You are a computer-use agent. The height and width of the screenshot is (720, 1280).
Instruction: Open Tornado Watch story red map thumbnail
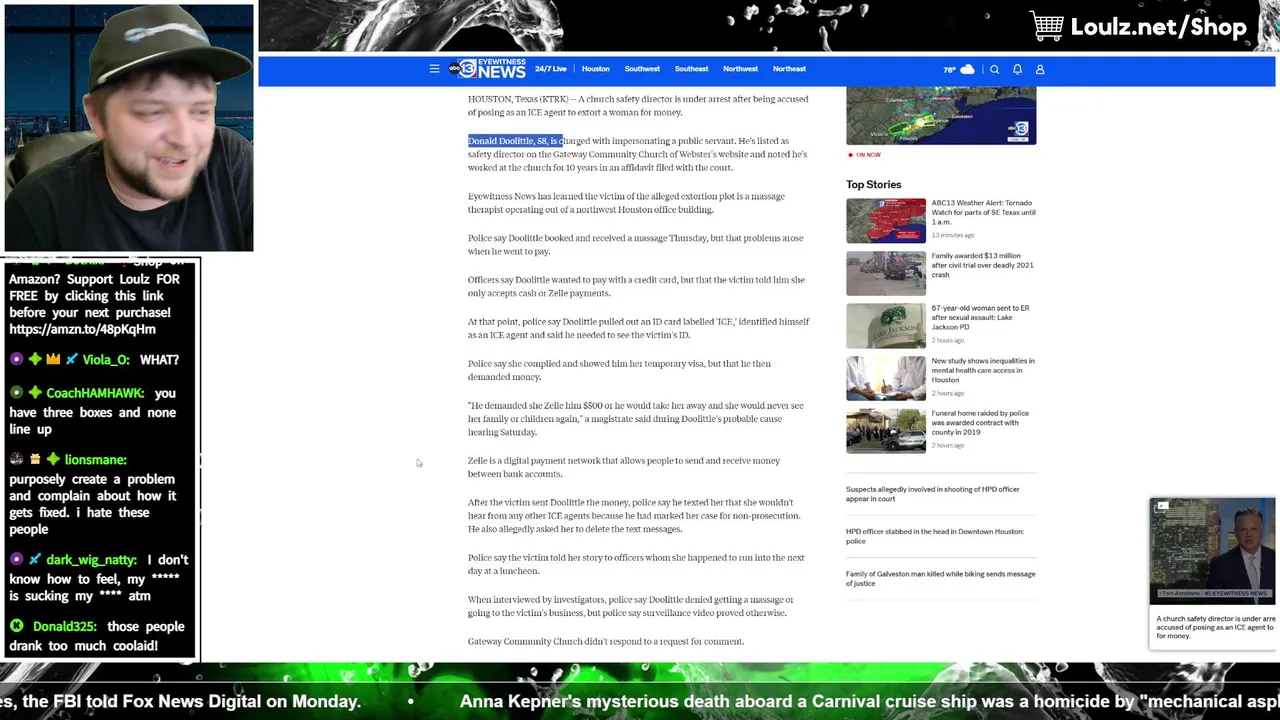tap(886, 221)
